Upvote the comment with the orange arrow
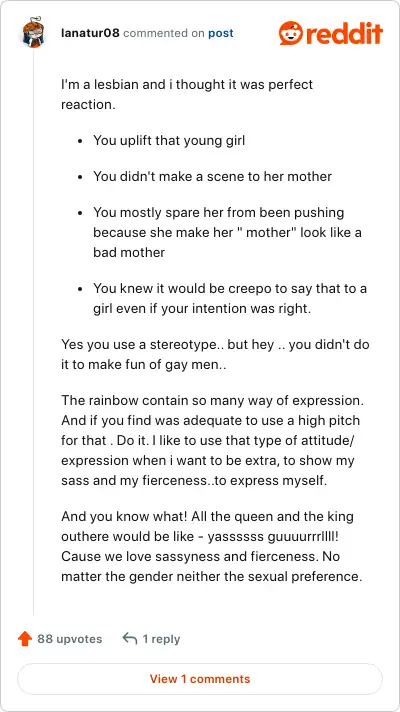The image size is (400, 712). tap(25, 639)
